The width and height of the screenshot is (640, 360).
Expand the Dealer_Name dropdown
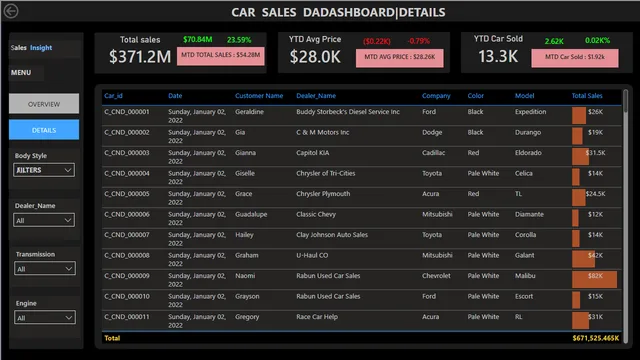(x=44, y=220)
